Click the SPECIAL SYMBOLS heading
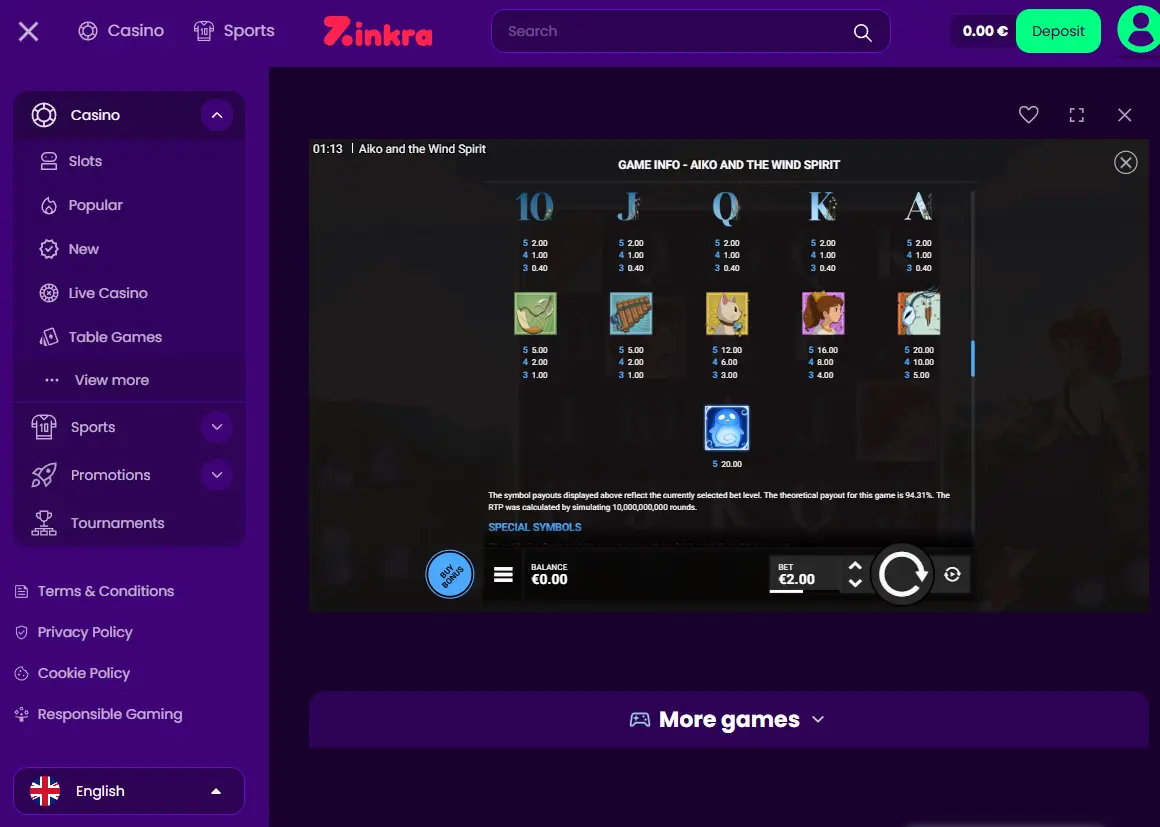 [535, 527]
